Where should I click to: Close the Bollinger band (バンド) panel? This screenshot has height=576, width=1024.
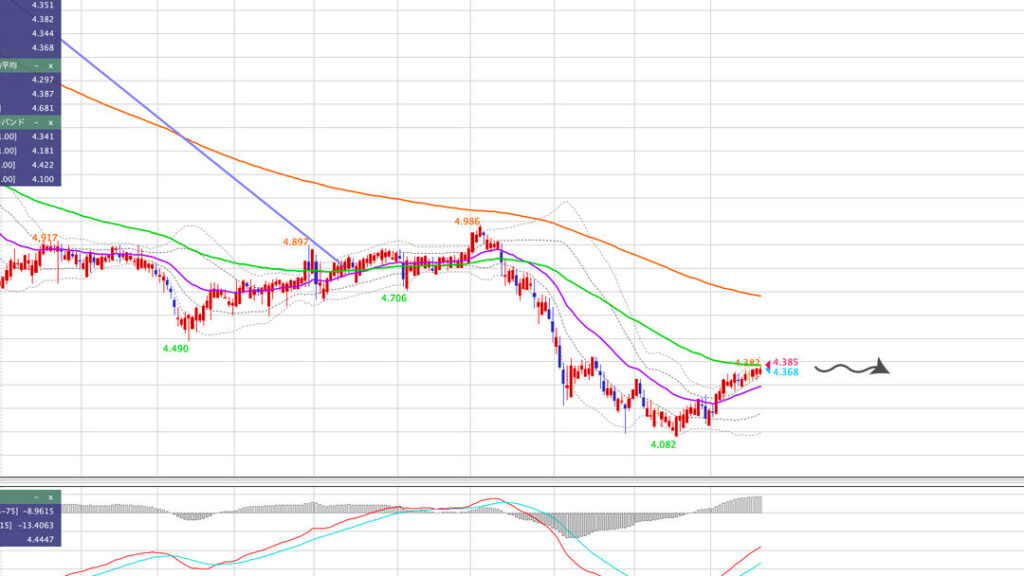pos(50,122)
